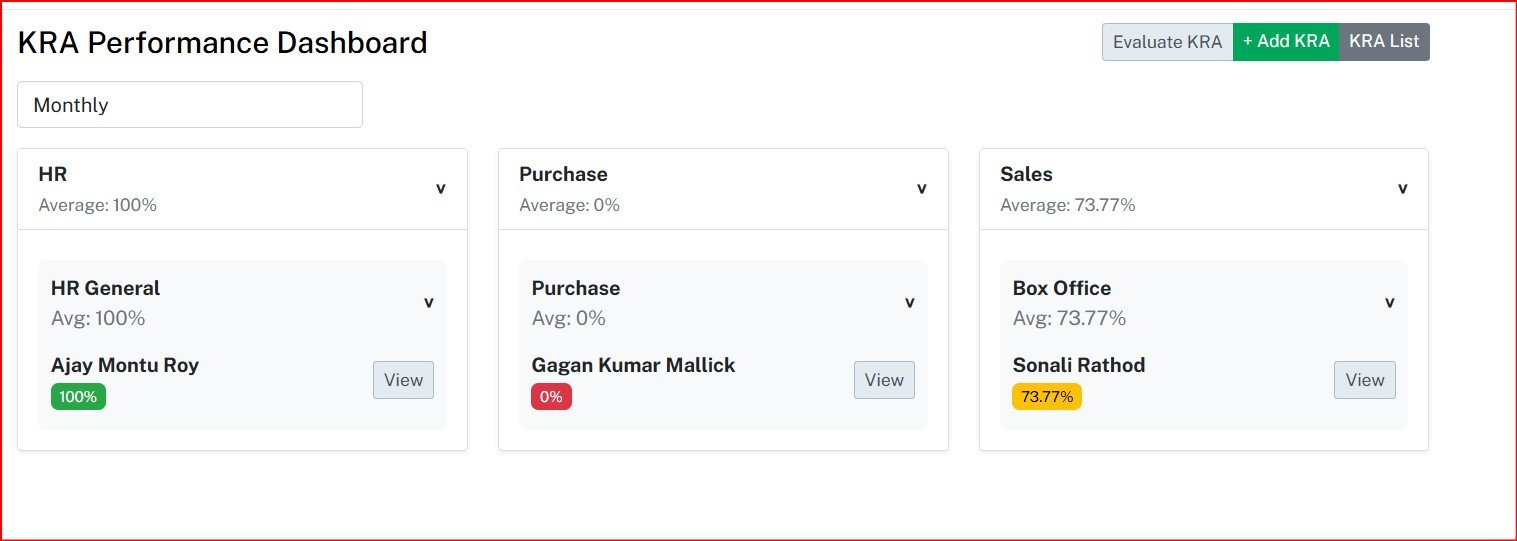1517x541 pixels.
Task: Click the yellow 73.77% score badge
Action: pos(1047,397)
